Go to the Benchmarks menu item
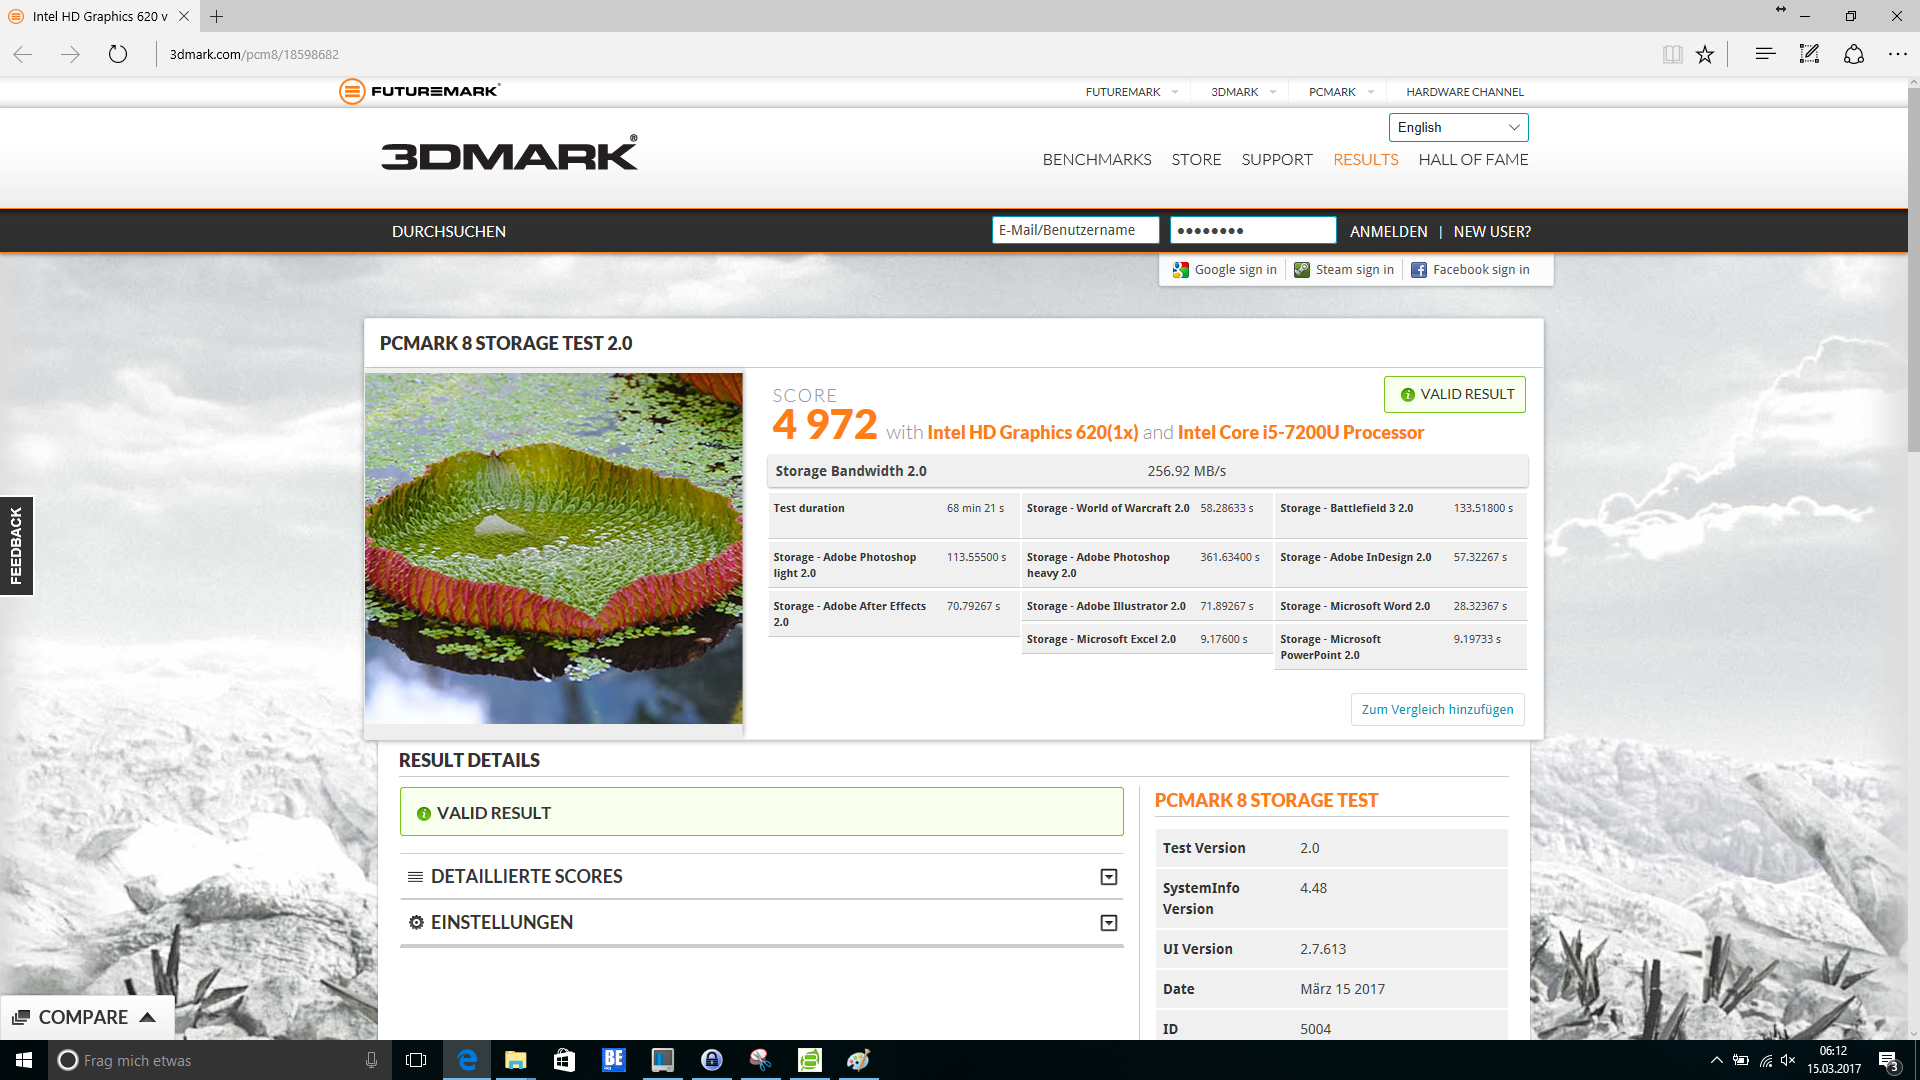The image size is (1920, 1080). click(x=1096, y=160)
